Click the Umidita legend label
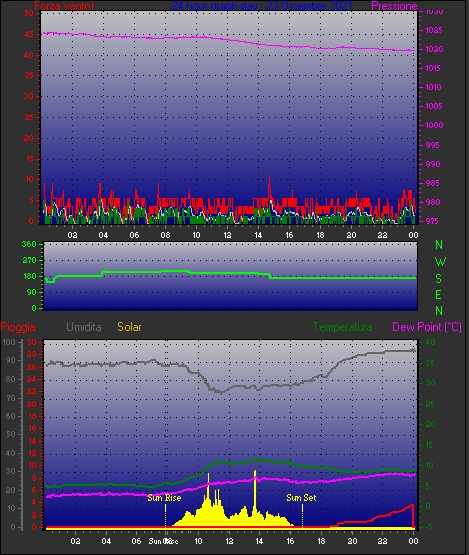 point(84,327)
